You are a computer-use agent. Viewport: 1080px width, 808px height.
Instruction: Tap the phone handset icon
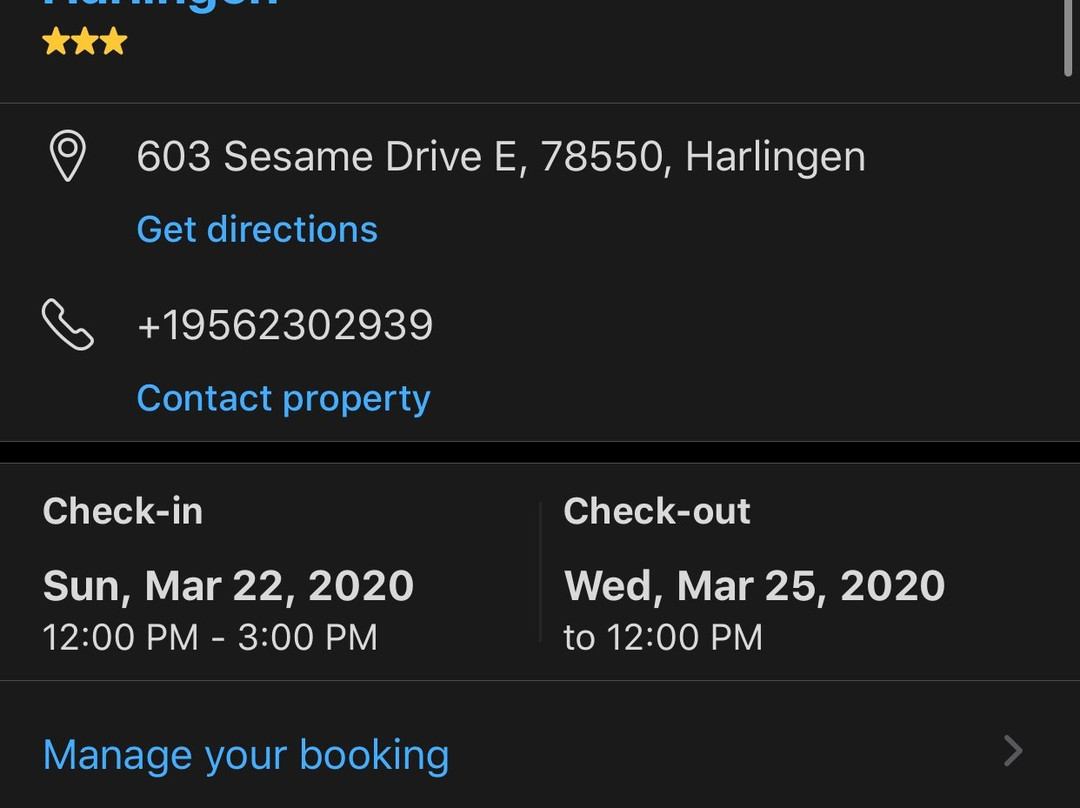point(67,325)
